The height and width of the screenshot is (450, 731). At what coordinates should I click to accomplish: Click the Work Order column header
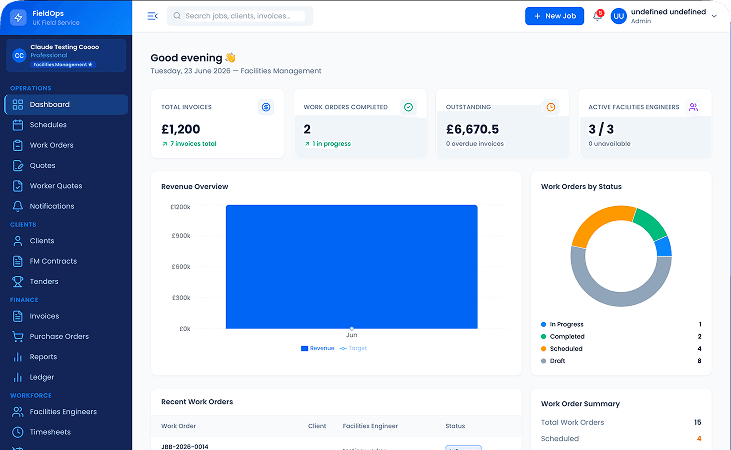coord(179,426)
